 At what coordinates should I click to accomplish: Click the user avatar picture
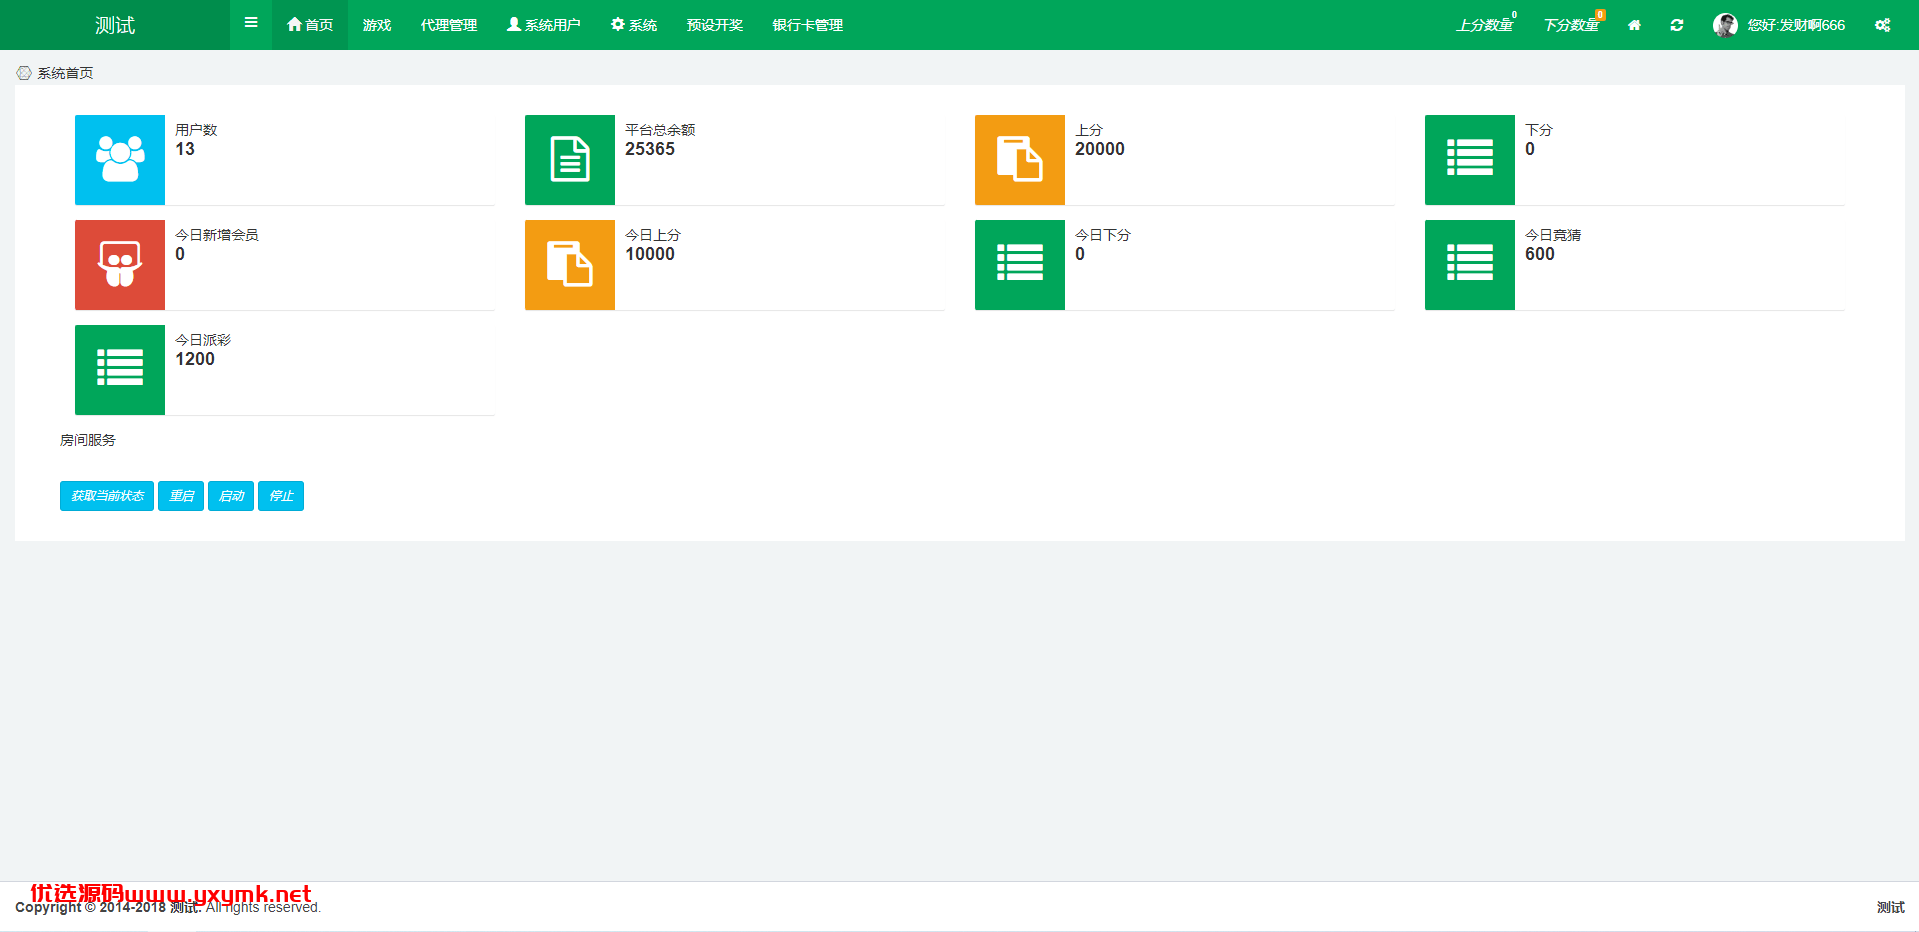[x=1725, y=25]
